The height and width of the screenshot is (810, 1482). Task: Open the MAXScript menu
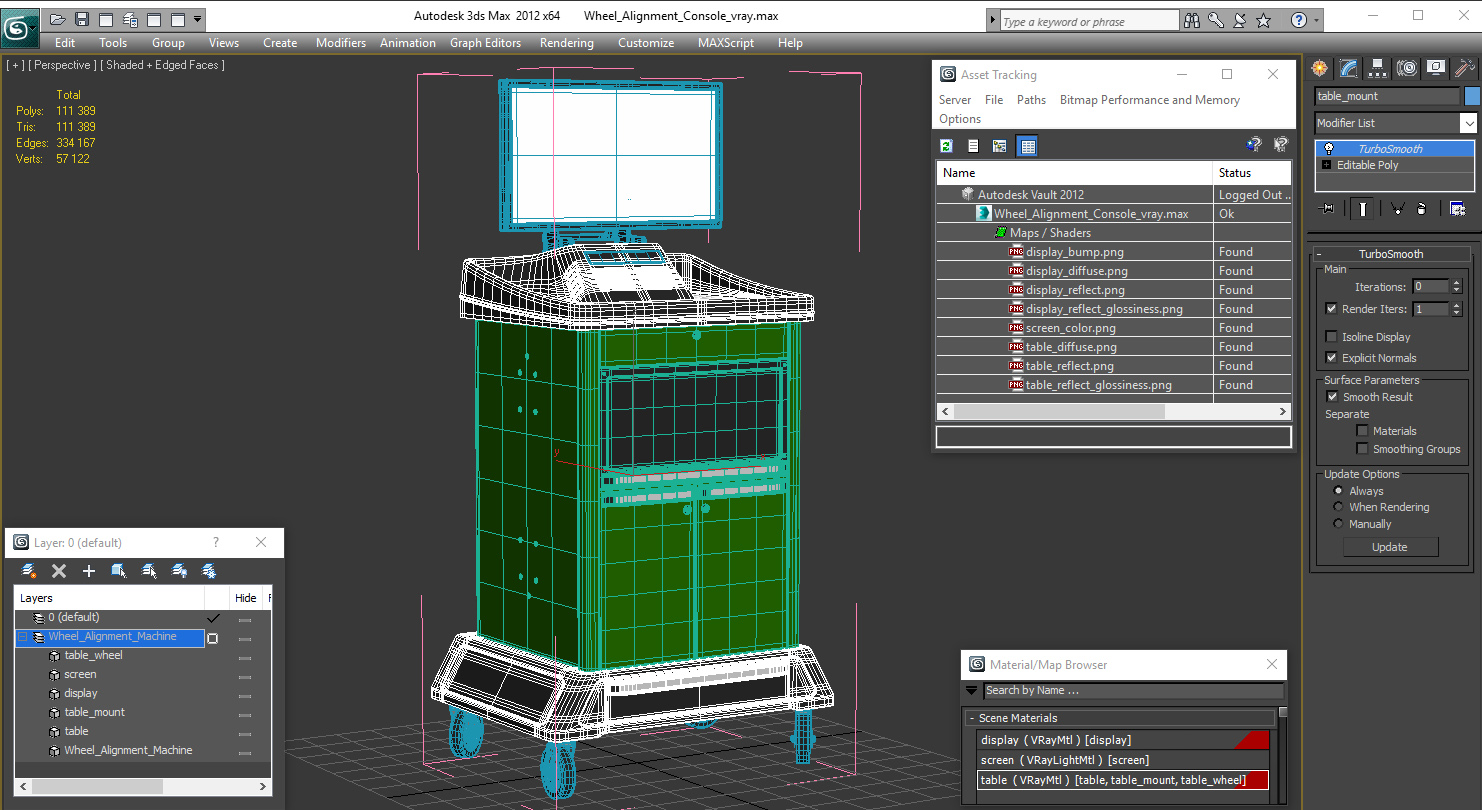[x=726, y=43]
